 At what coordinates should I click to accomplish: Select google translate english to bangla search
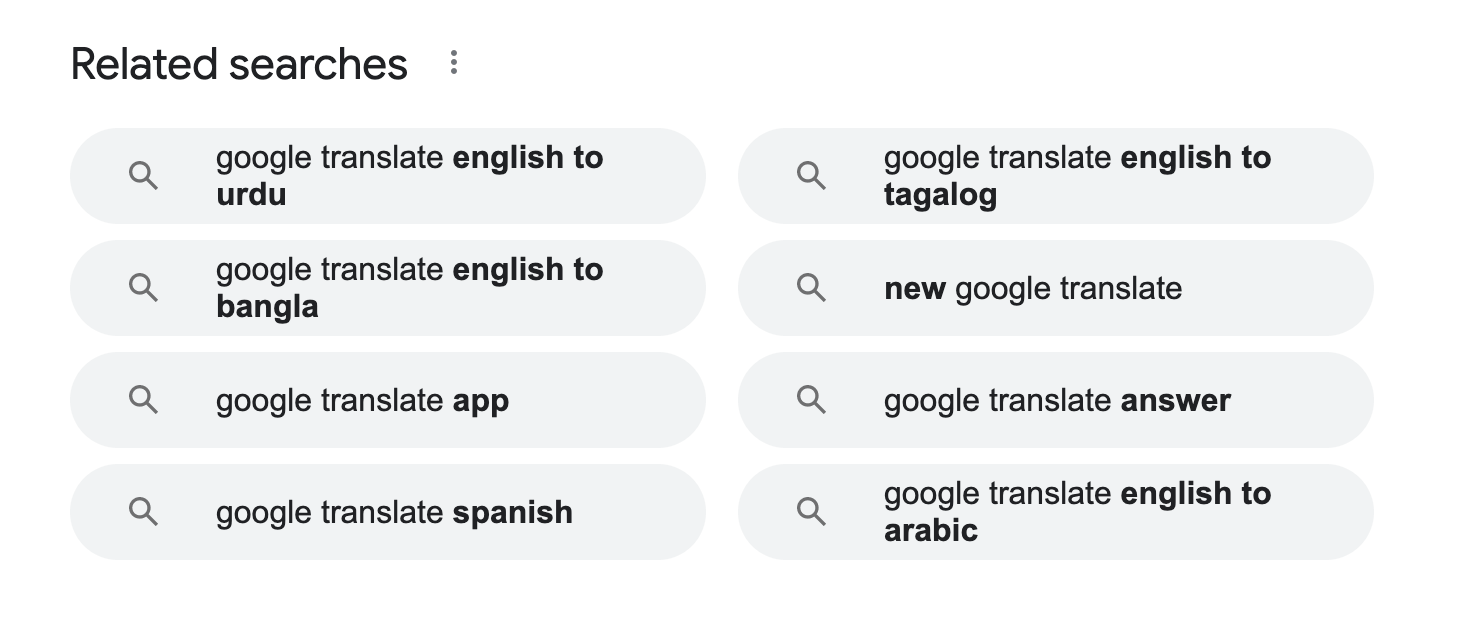pos(388,288)
